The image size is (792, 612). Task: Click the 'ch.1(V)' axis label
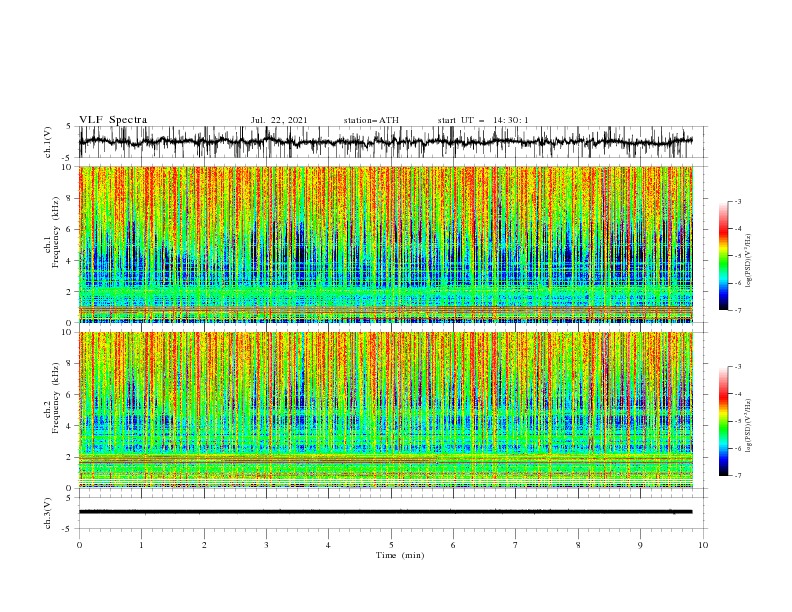48,142
